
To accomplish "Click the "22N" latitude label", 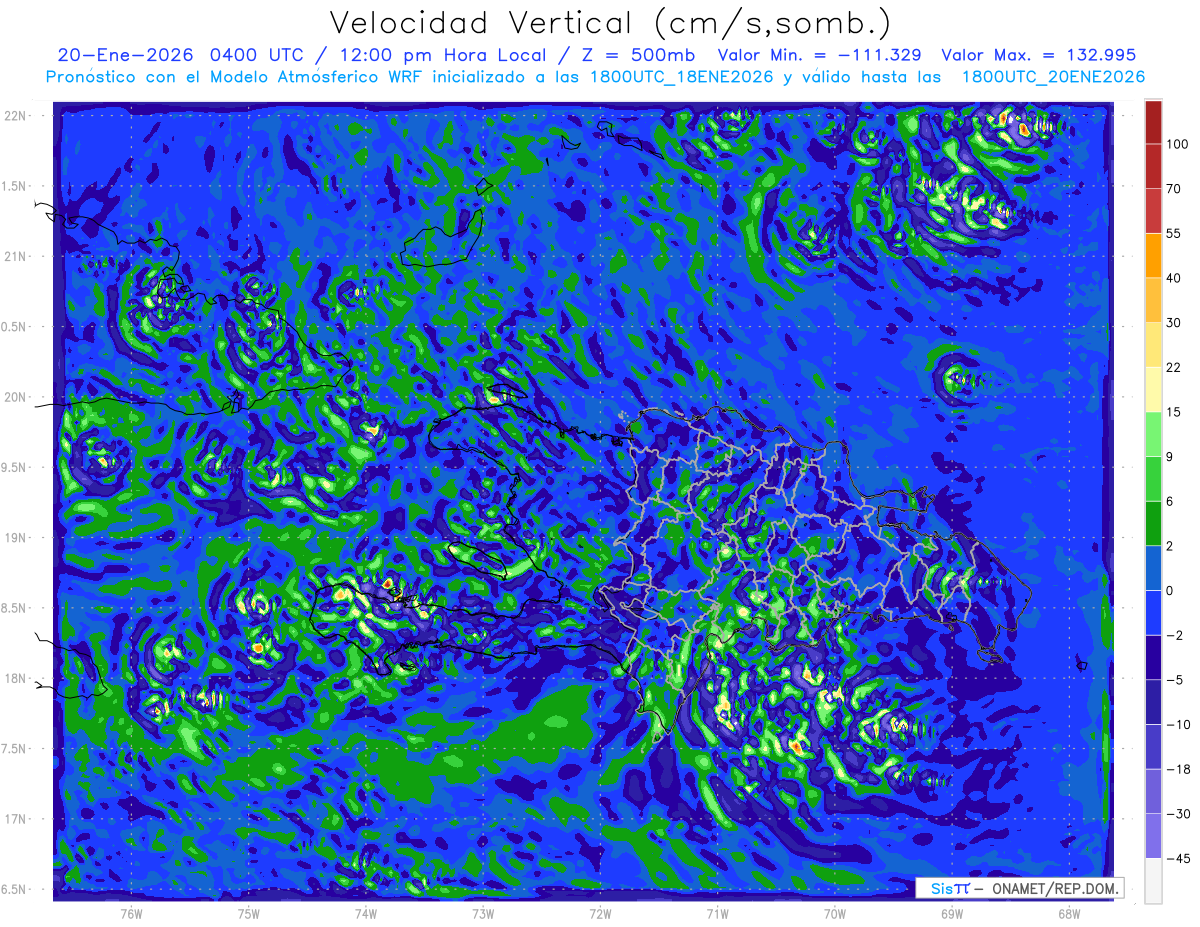I will (x=15, y=116).
